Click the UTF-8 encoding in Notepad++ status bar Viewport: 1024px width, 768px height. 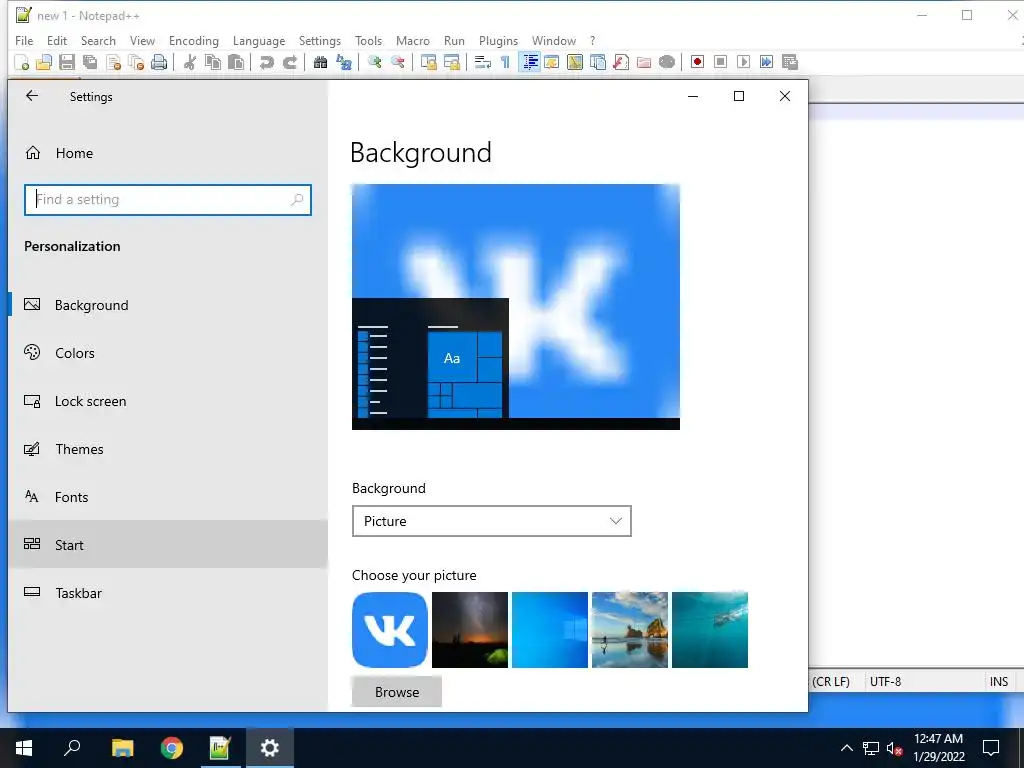click(886, 681)
